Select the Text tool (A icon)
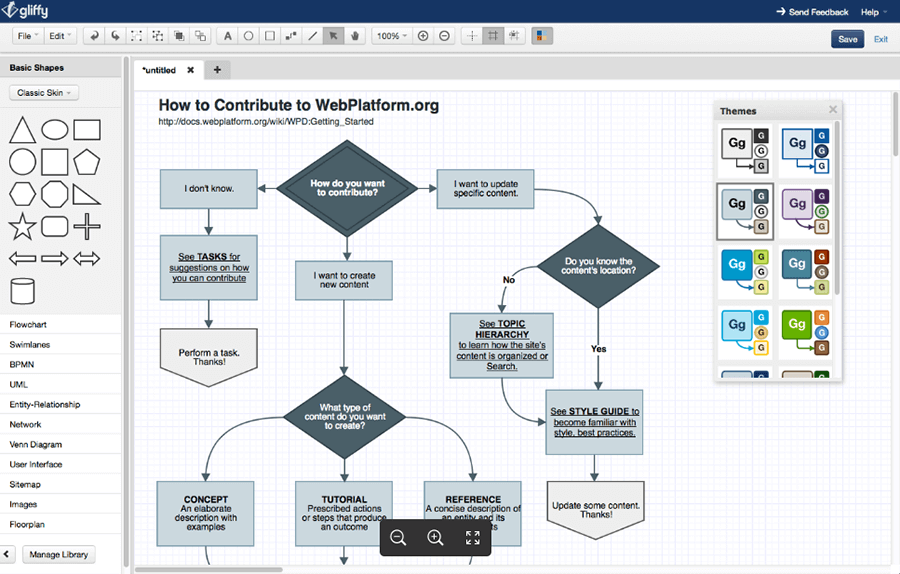This screenshot has width=900, height=574. click(x=228, y=36)
